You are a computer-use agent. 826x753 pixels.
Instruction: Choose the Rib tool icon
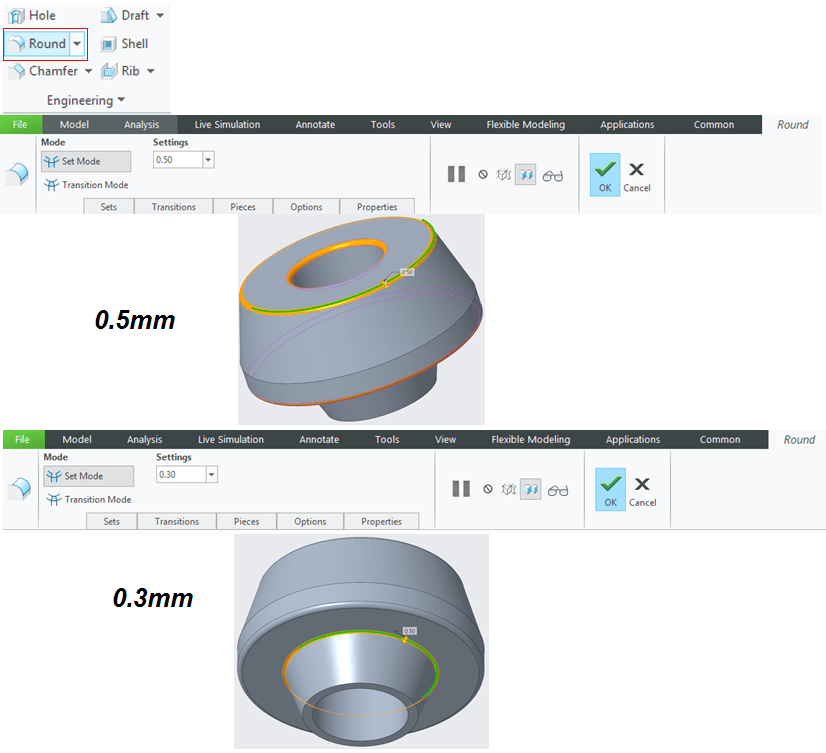108,71
